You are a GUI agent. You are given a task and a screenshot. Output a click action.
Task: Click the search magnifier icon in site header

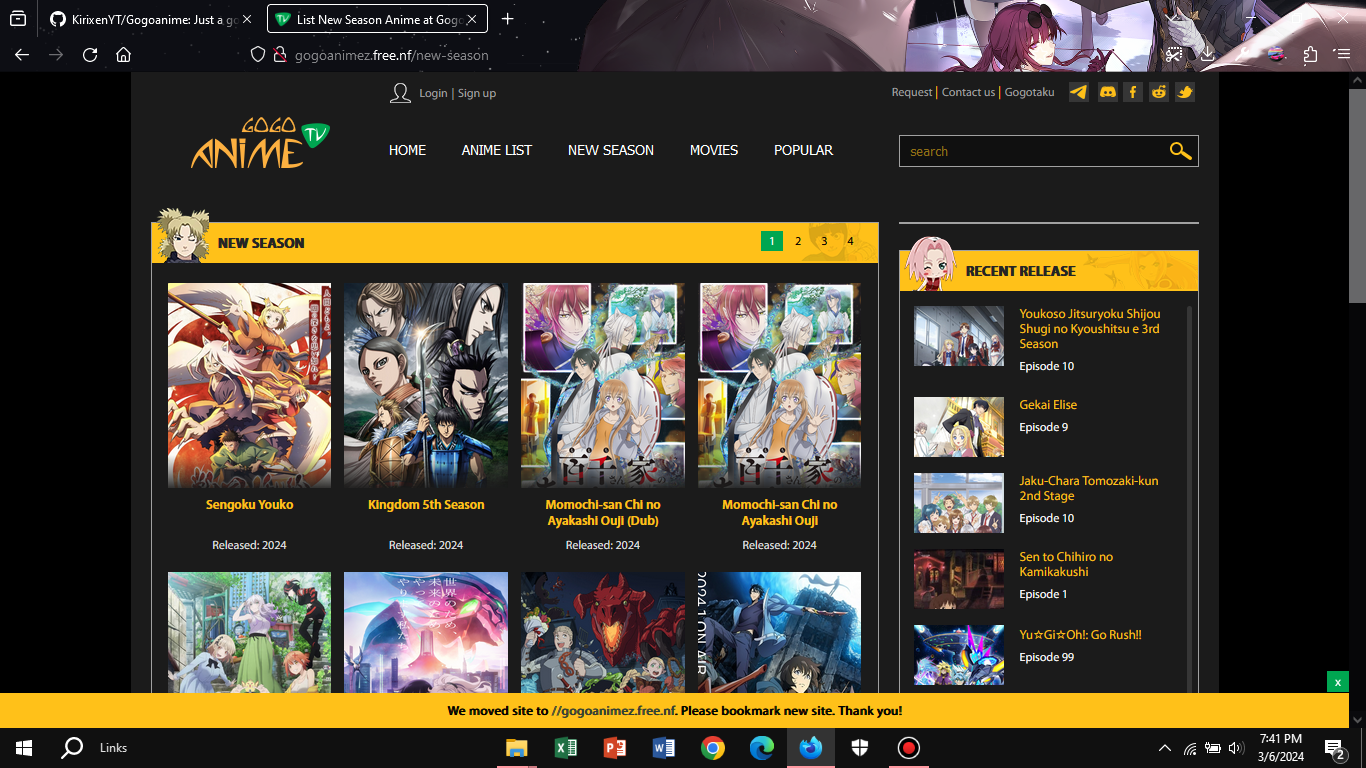[1180, 151]
